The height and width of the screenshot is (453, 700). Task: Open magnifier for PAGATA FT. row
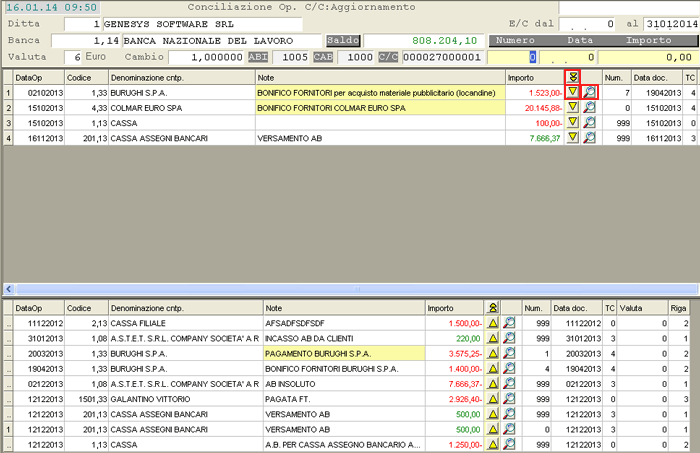[509, 399]
